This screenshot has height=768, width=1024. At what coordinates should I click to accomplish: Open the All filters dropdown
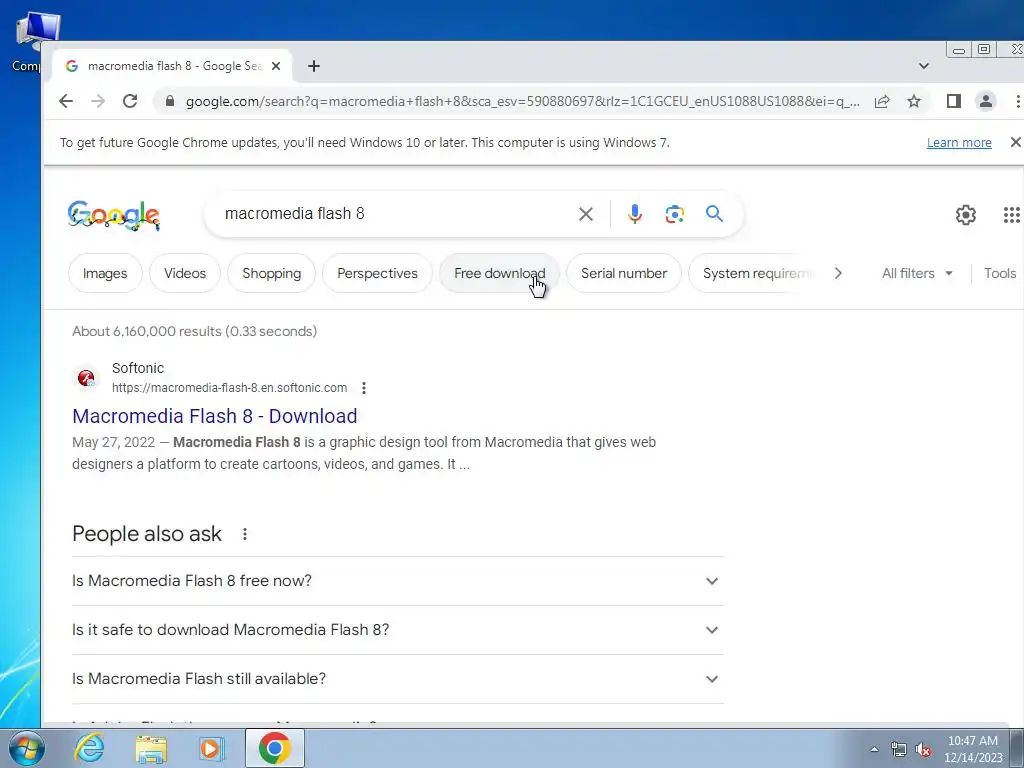(917, 273)
